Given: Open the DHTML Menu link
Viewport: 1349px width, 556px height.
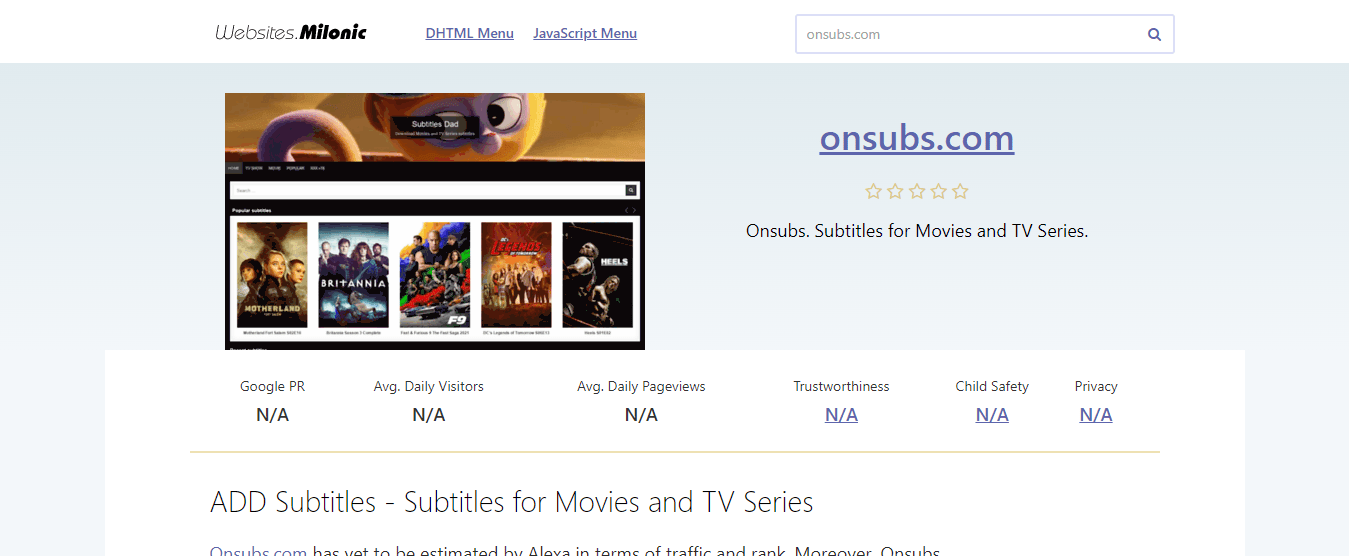Looking at the screenshot, I should click(x=470, y=33).
